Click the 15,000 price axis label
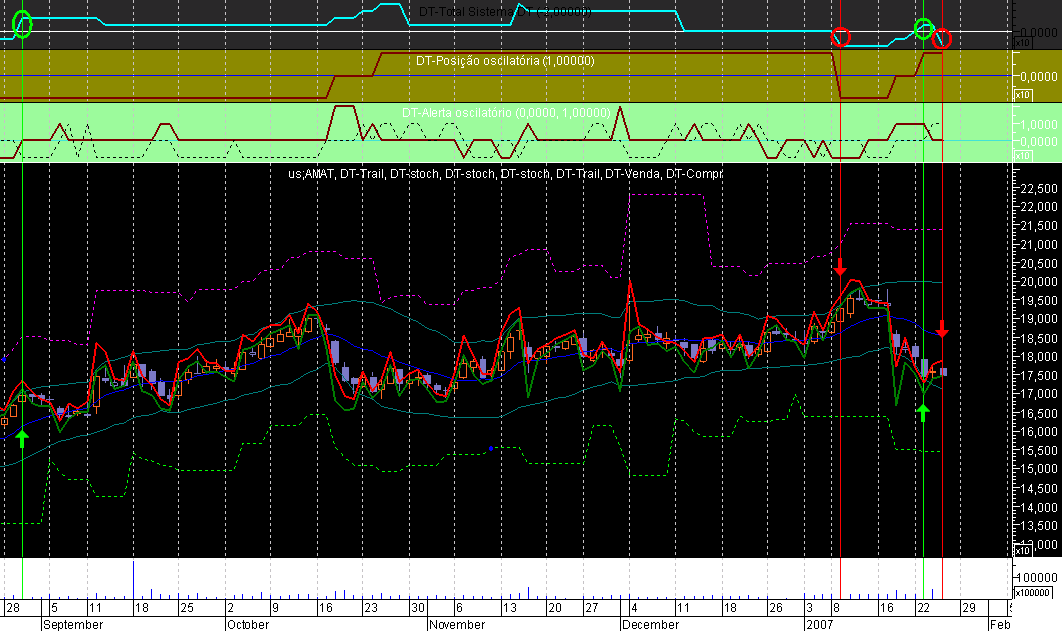1062x631 pixels. point(1038,469)
